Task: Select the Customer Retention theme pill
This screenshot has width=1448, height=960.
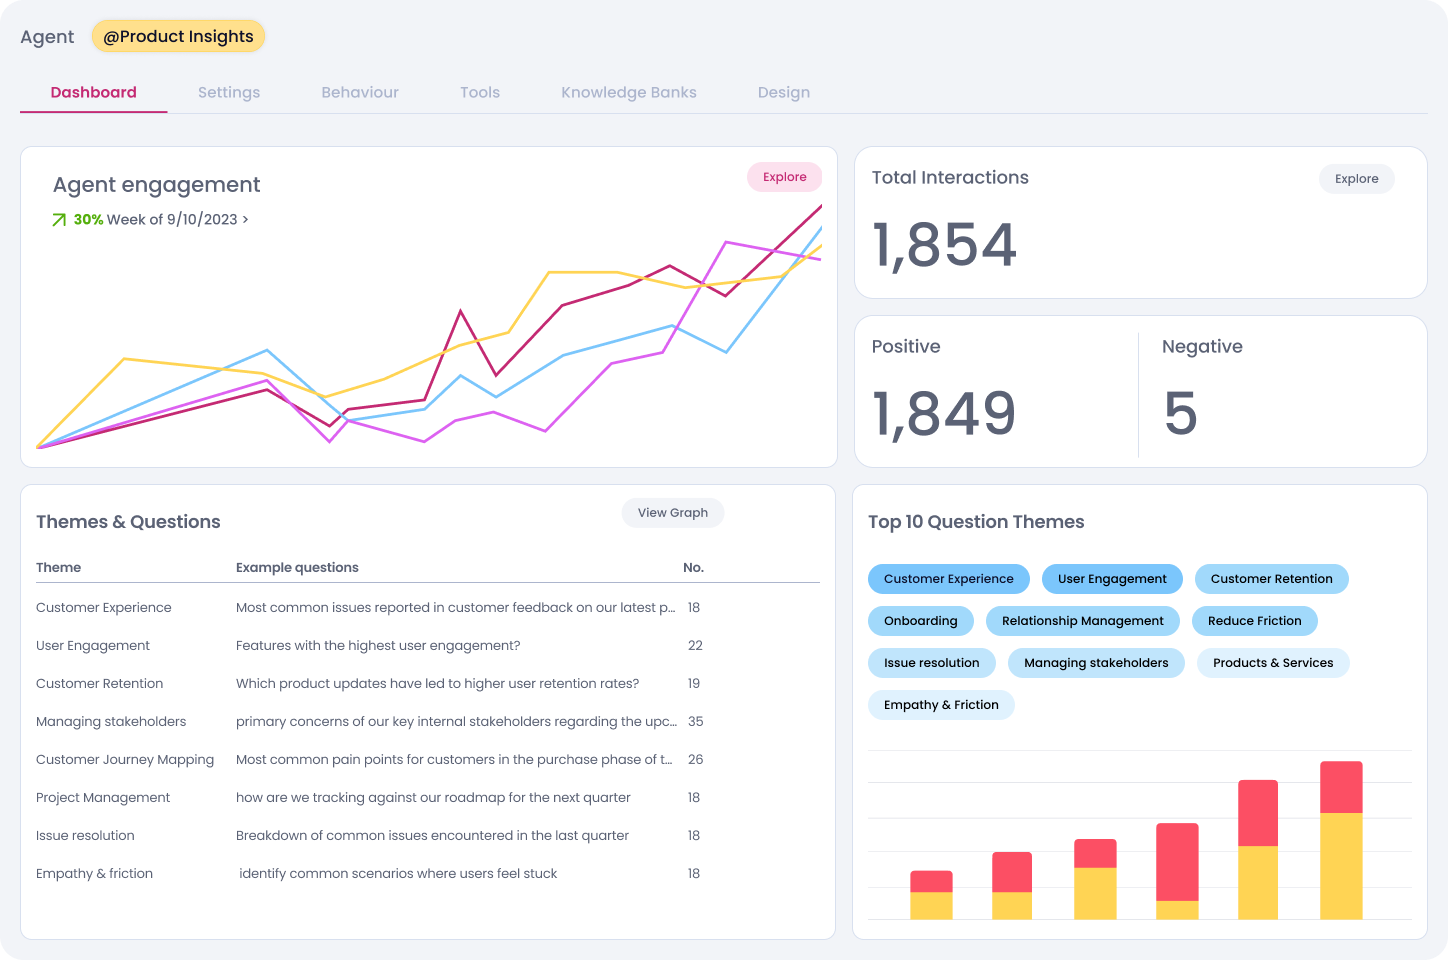Action: (x=1271, y=579)
